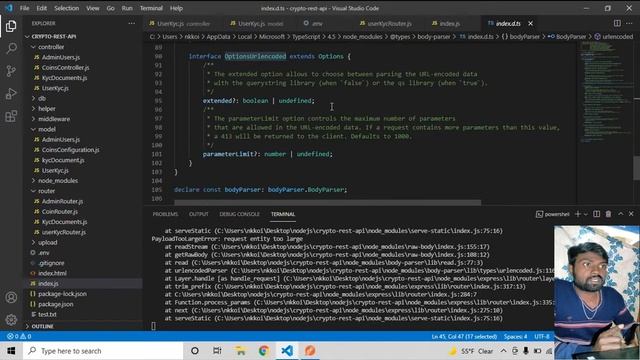640x360 pixels.
Task: Open the orange Postman app on the taskbar
Action: [x=310, y=351]
